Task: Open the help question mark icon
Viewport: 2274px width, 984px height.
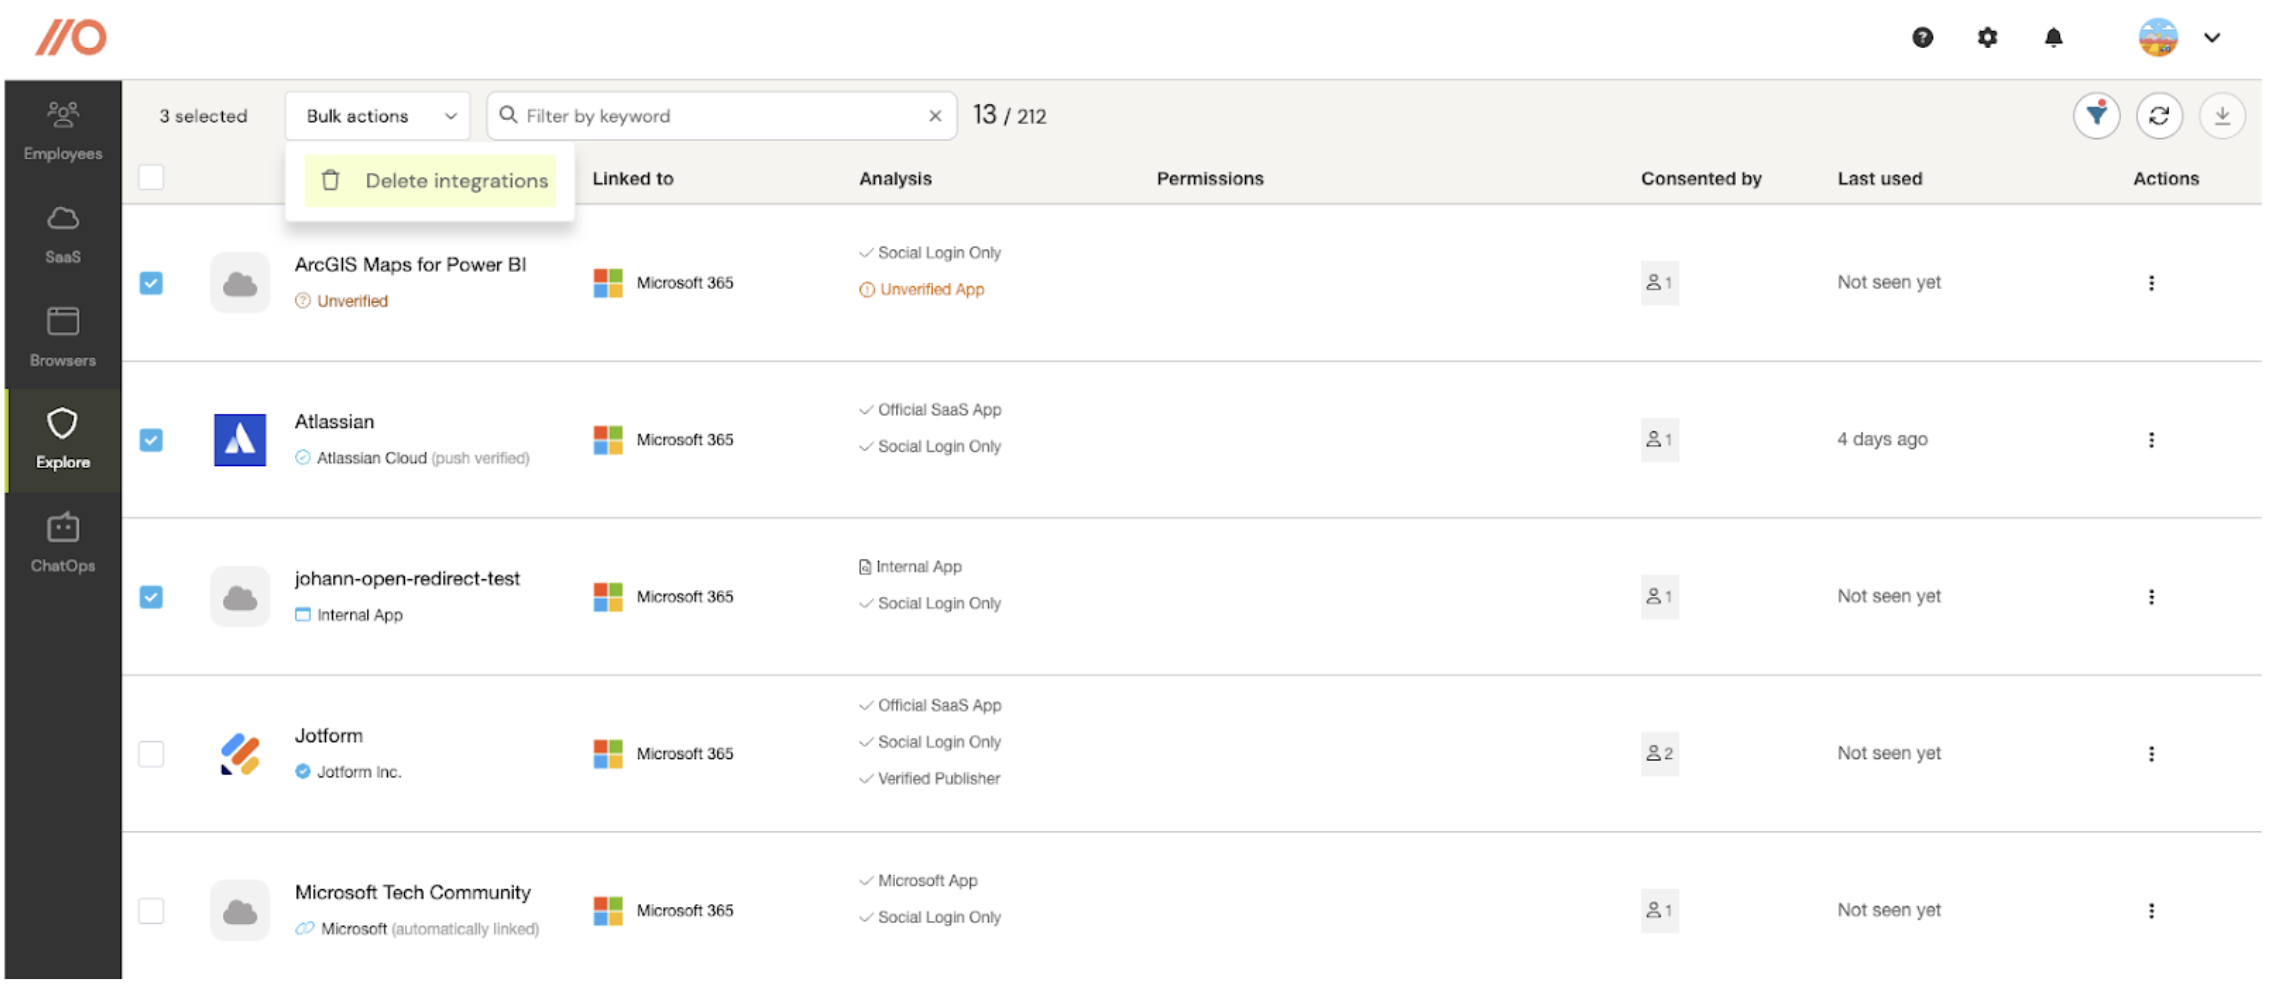Action: [1922, 38]
